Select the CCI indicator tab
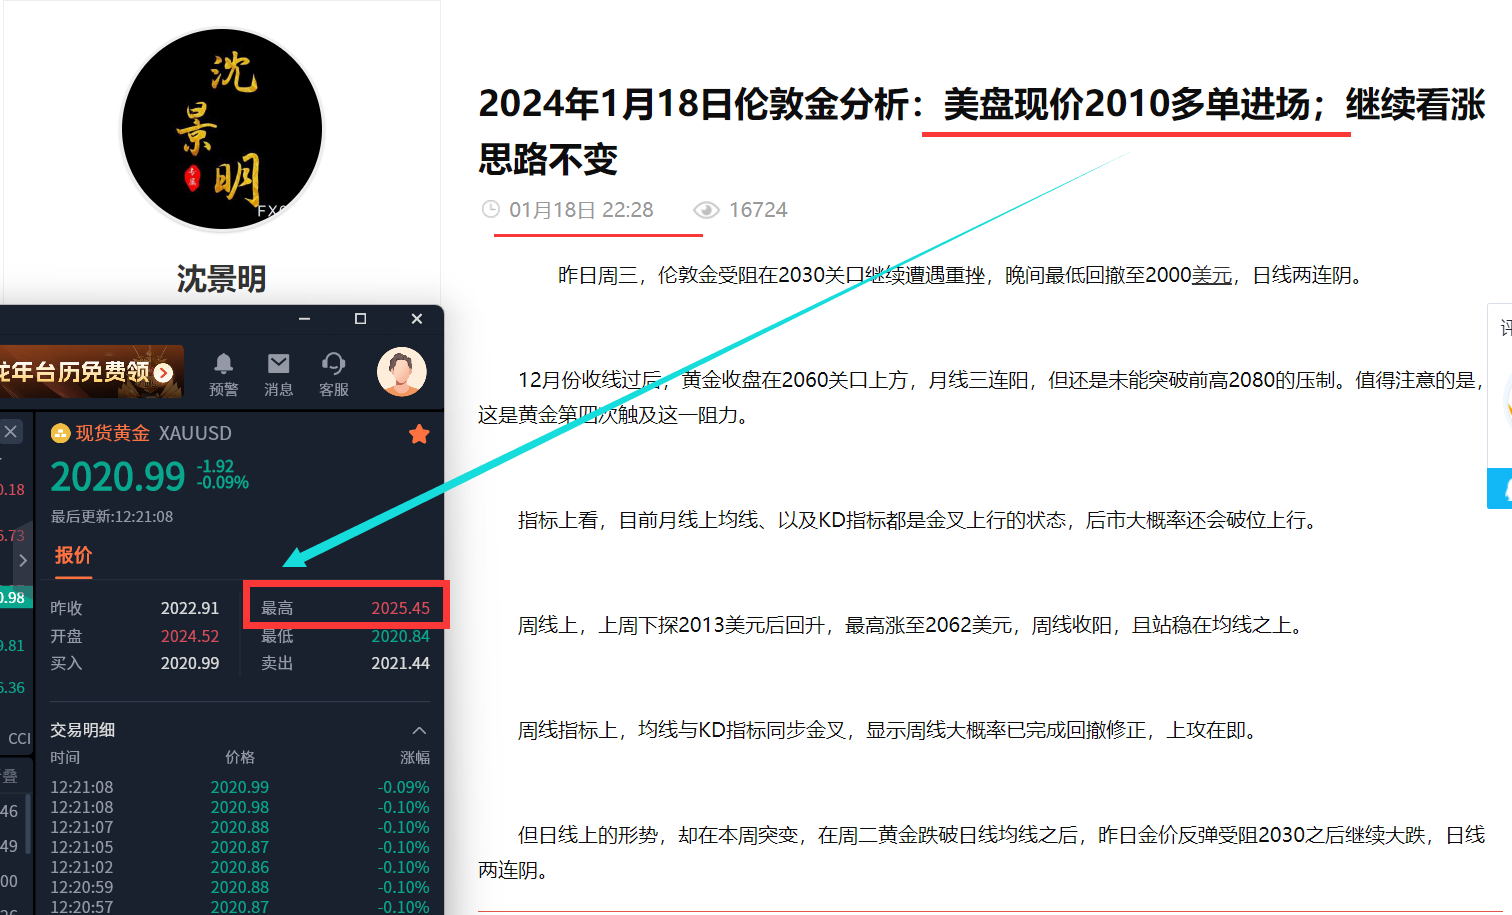This screenshot has width=1512, height=915. (x=19, y=738)
